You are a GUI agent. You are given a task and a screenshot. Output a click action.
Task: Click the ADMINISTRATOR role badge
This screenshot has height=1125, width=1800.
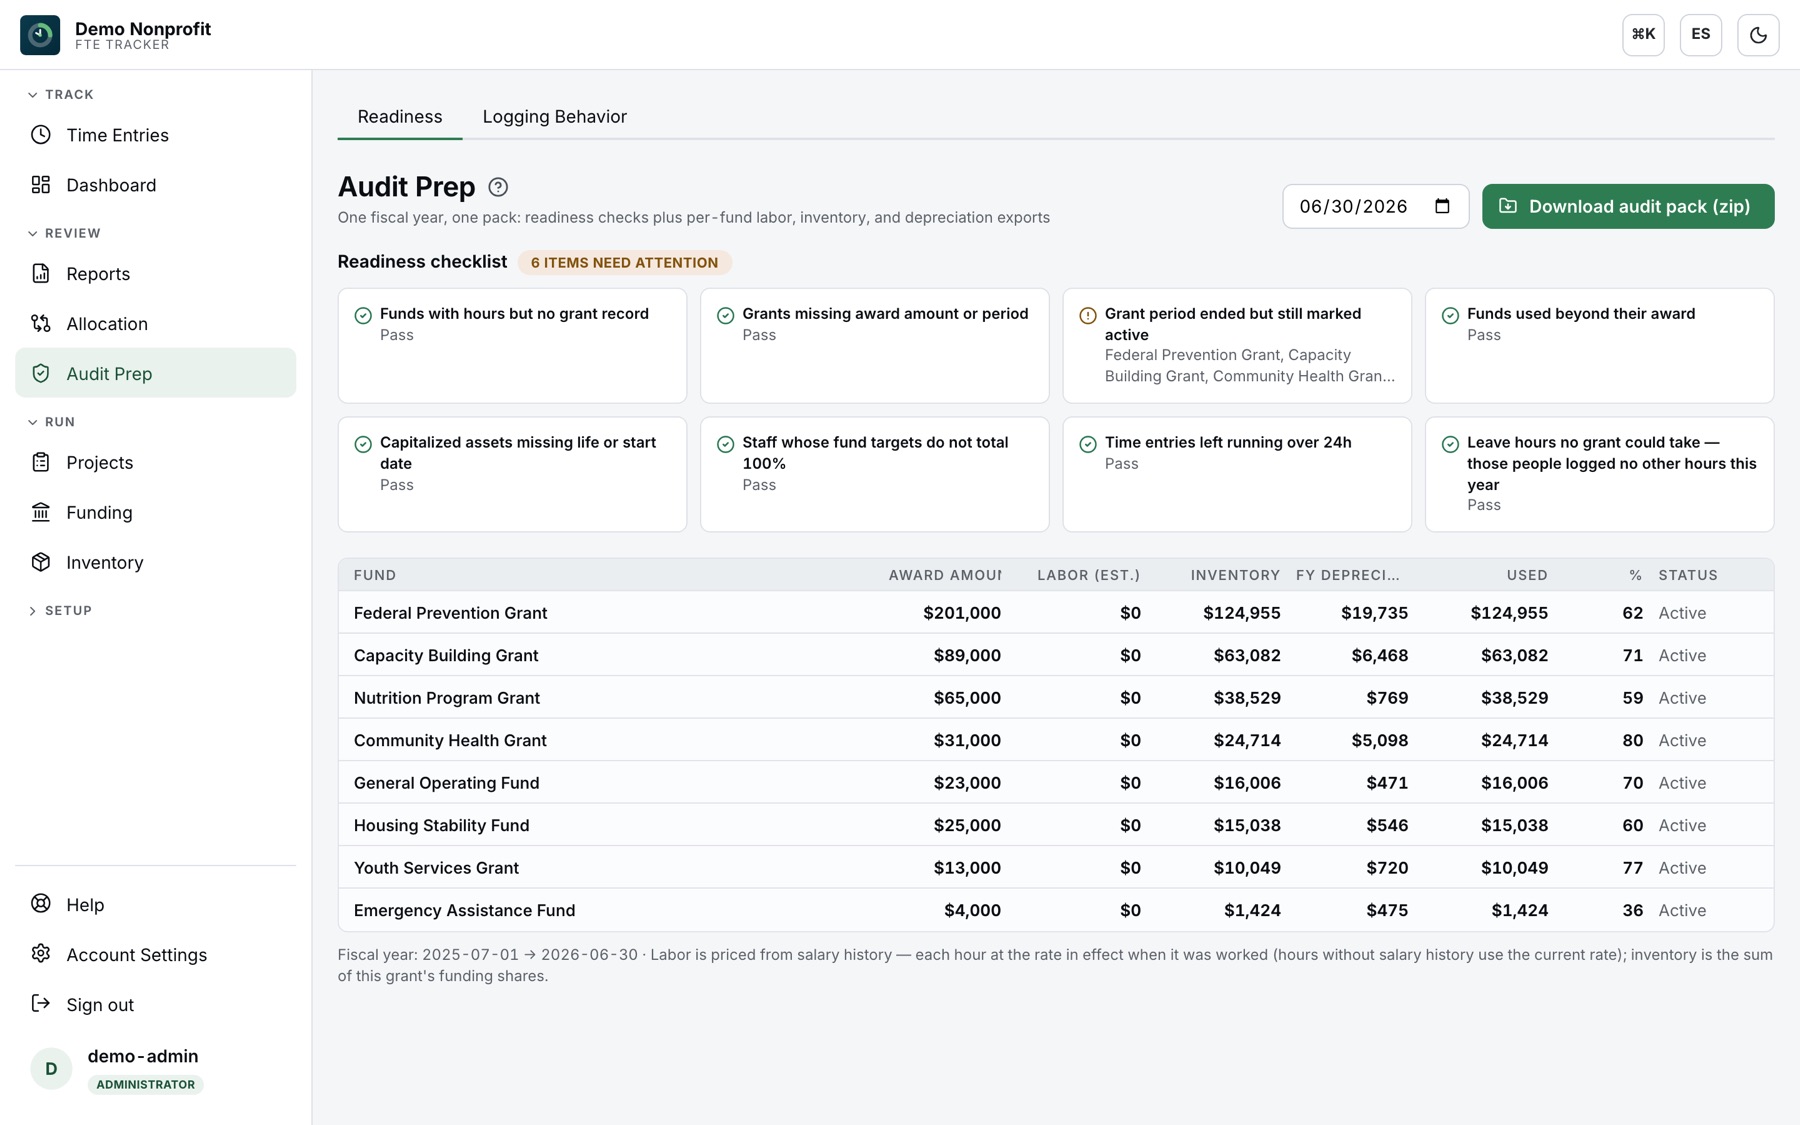(145, 1085)
